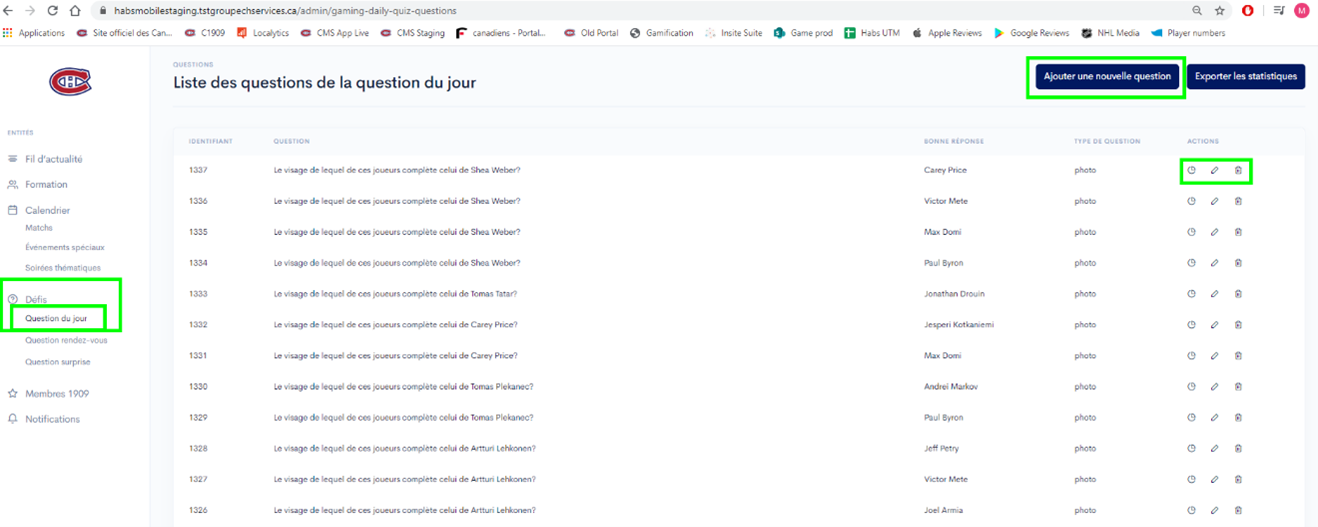1318x527 pixels.
Task: Delete question 1330 with trash icon
Action: [x=1238, y=387]
